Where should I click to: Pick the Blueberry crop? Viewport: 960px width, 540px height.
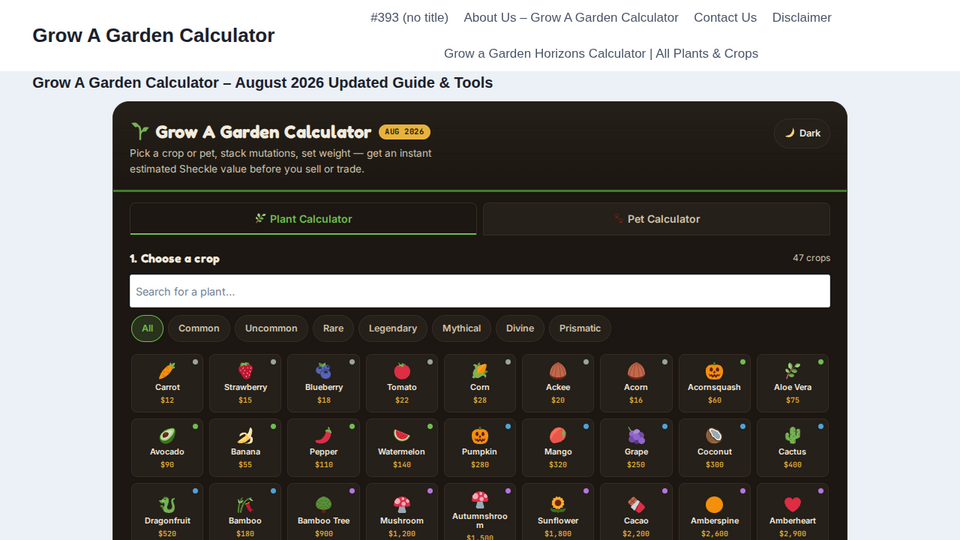pyautogui.click(x=324, y=383)
